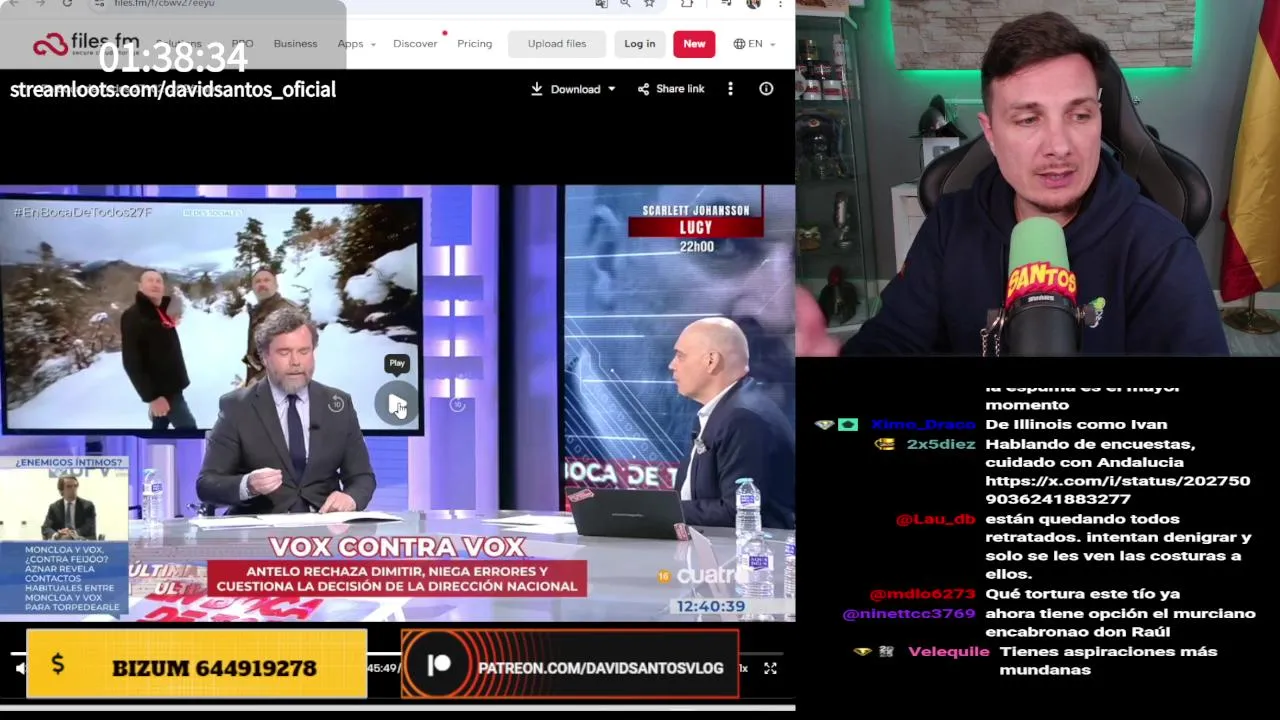Enter fullscreen mode on the video player
This screenshot has height=720, width=1280.
click(770, 668)
